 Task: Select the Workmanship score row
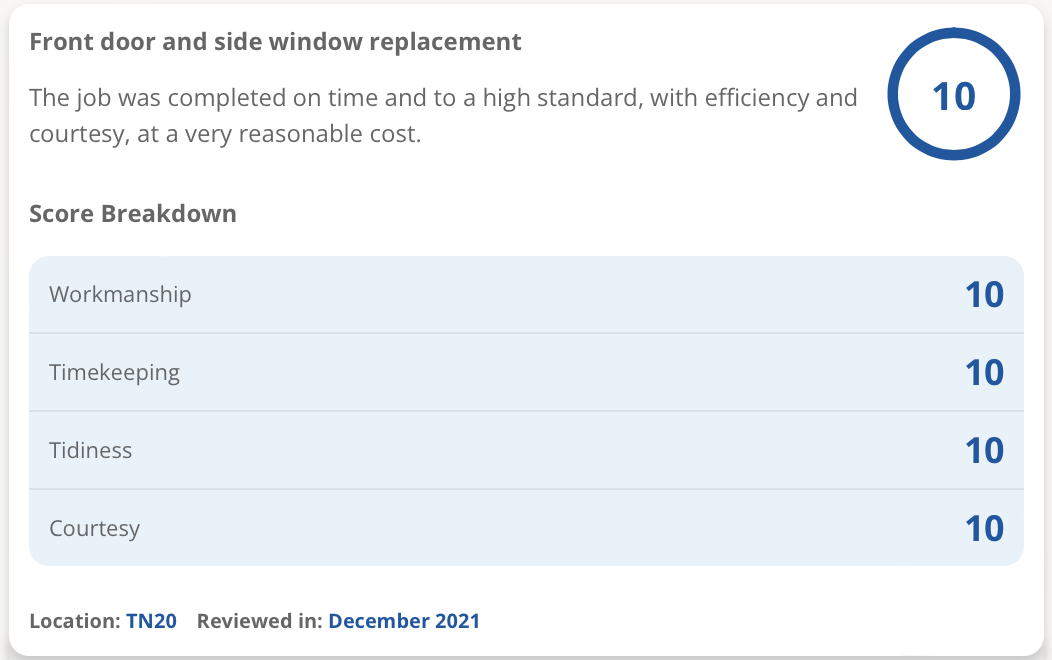coord(526,294)
